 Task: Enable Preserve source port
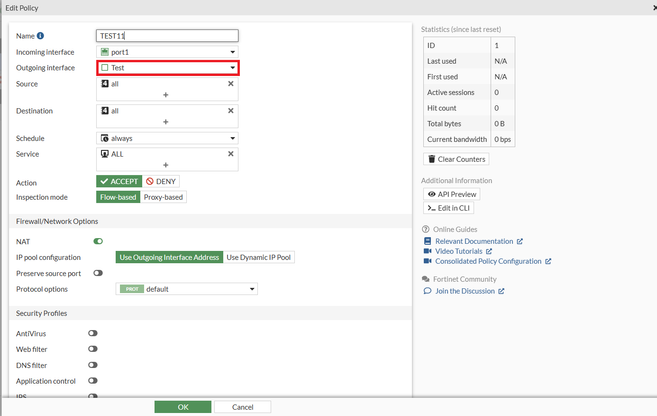click(98, 273)
